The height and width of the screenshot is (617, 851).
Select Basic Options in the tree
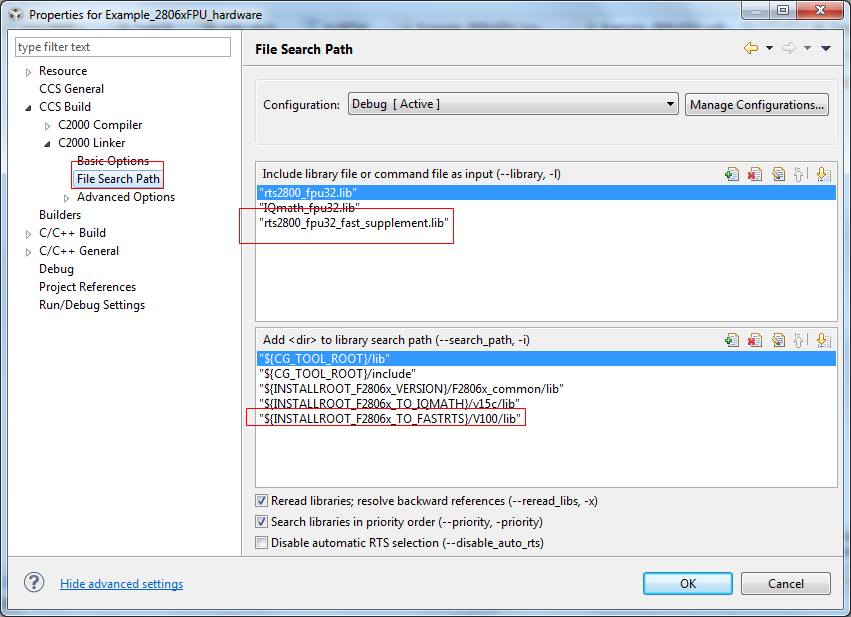click(113, 161)
